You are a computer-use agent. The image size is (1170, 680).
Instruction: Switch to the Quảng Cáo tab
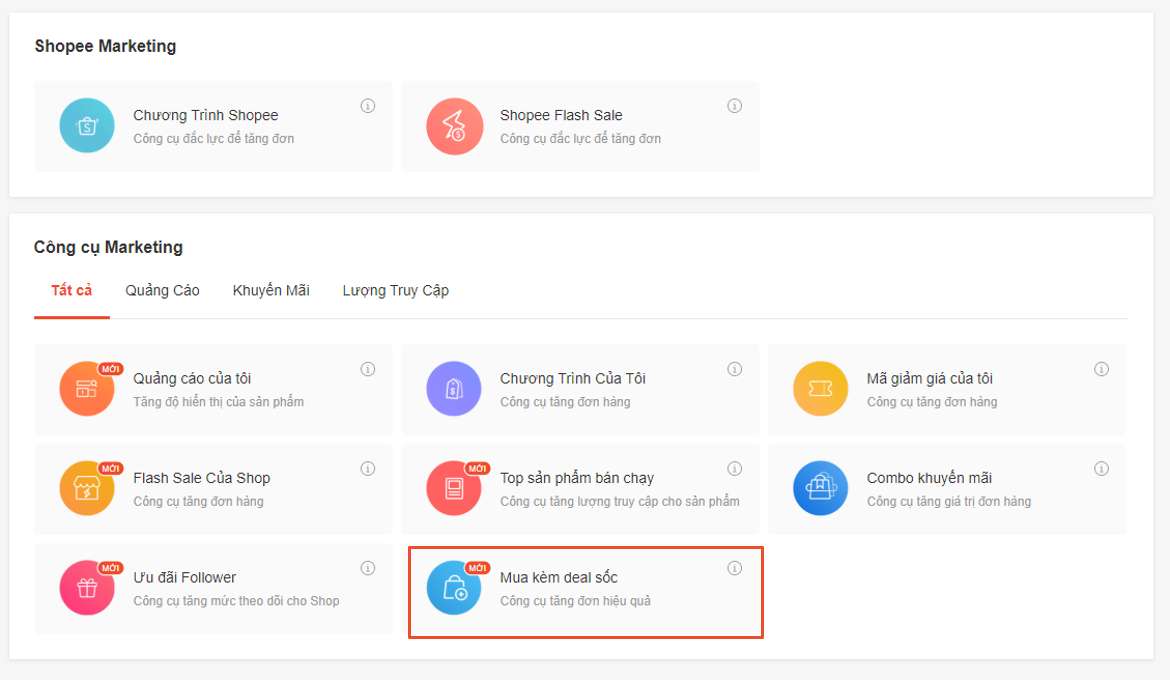pyautogui.click(x=162, y=291)
